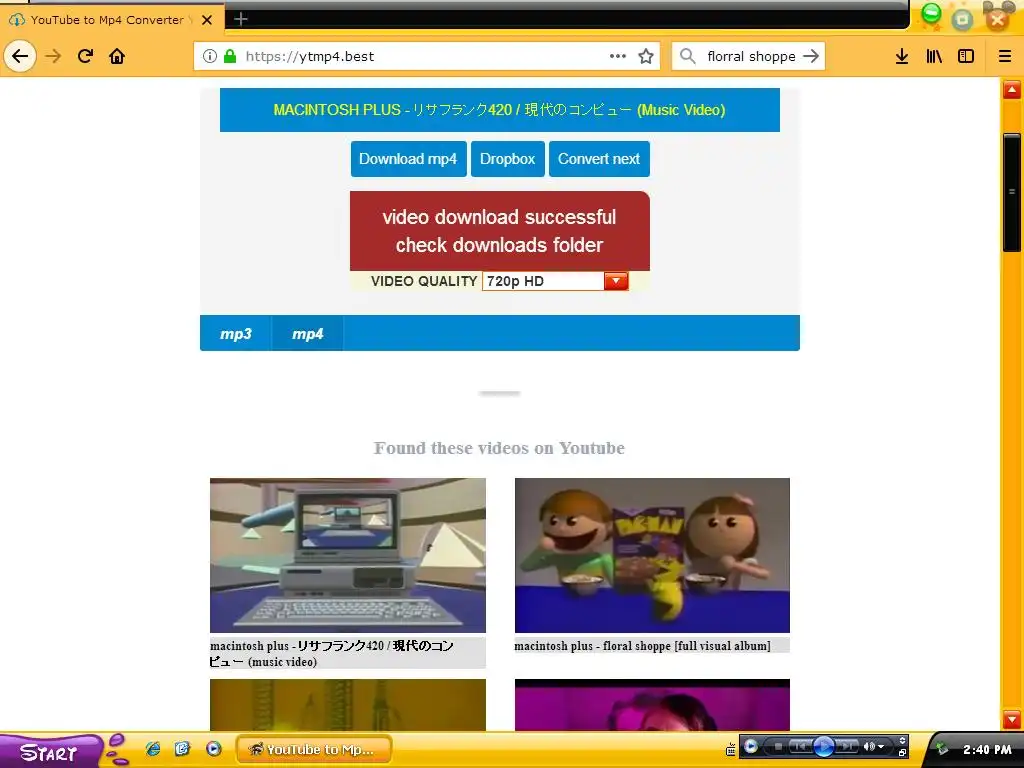The image size is (1024, 768).
Task: Launch Windows Media Player from quick launch
Action: tap(214, 749)
